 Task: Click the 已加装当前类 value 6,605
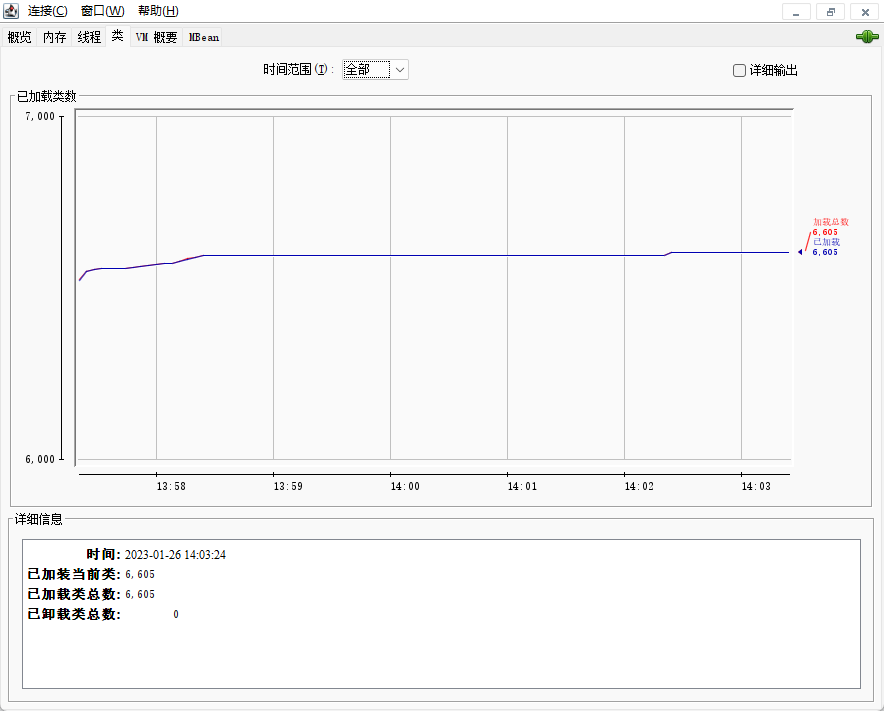140,575
